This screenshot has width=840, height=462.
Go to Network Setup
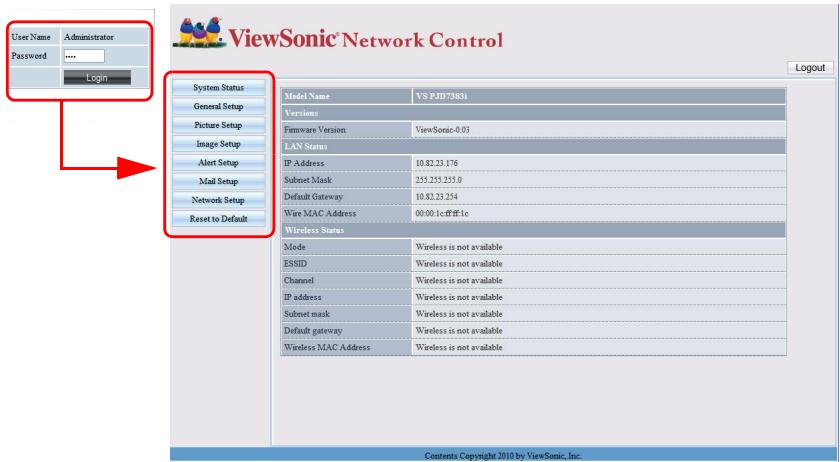pos(219,200)
